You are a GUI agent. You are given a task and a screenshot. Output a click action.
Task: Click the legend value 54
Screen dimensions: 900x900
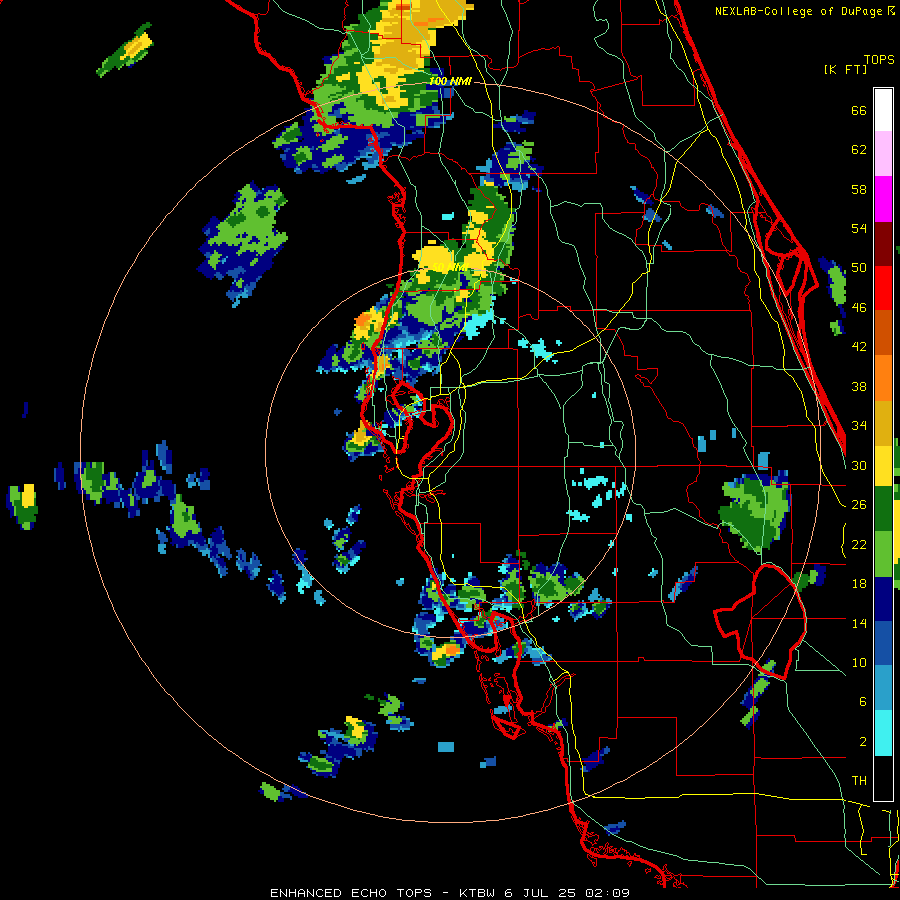coord(859,229)
